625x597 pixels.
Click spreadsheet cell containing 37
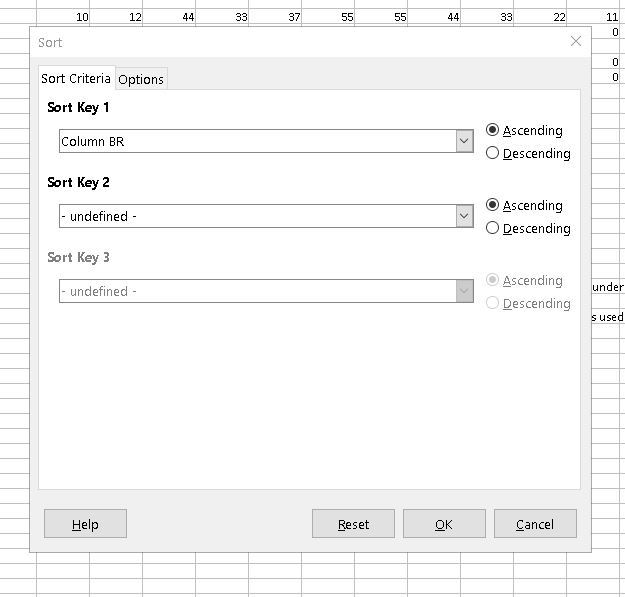(275, 17)
